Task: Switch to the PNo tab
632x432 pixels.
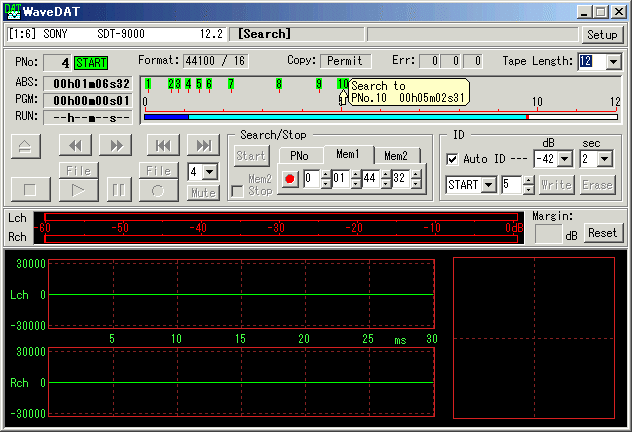Action: [x=299, y=155]
